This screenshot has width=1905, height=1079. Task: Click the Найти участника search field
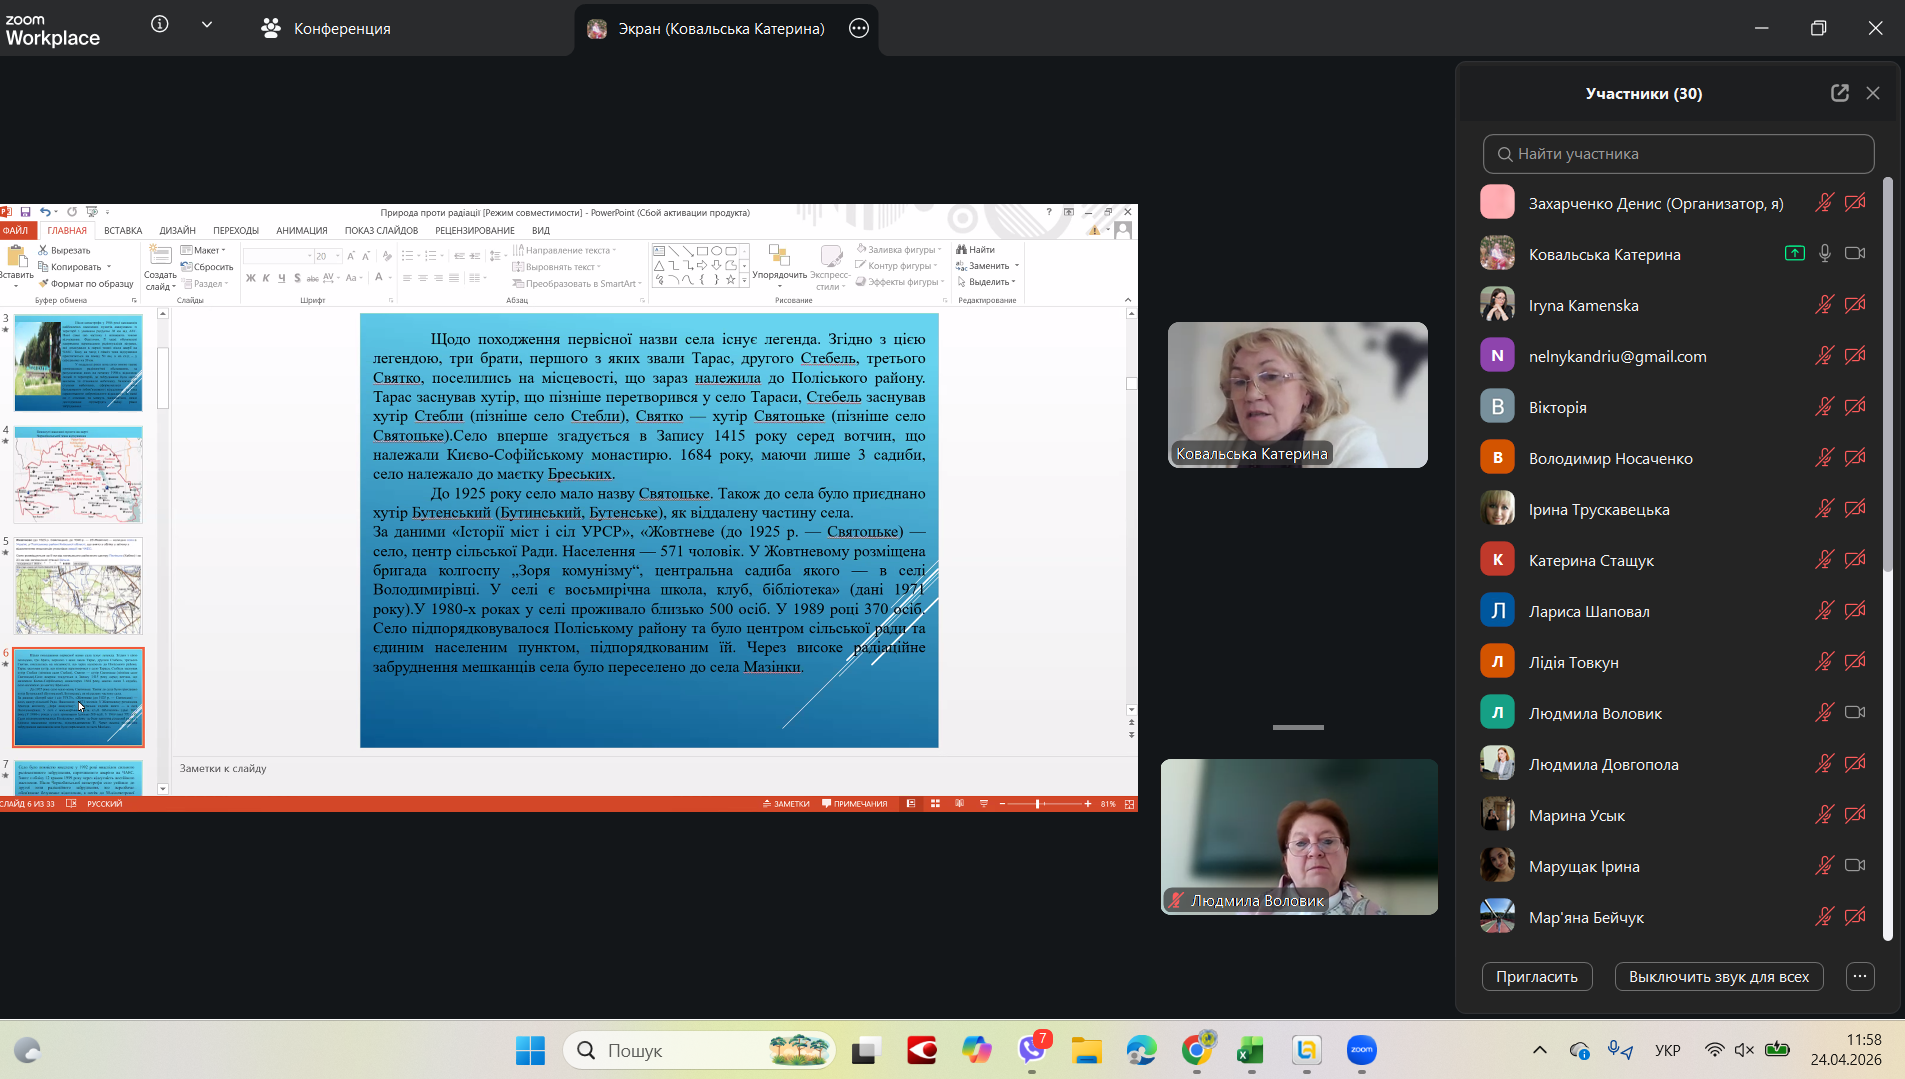pyautogui.click(x=1678, y=154)
